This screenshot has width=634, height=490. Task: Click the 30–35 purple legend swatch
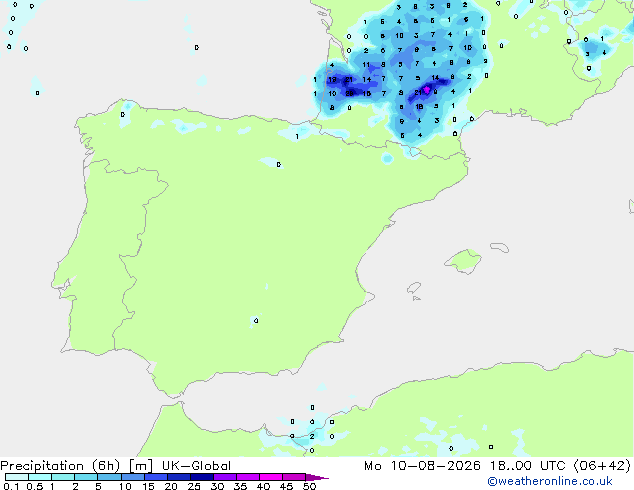[224, 477]
